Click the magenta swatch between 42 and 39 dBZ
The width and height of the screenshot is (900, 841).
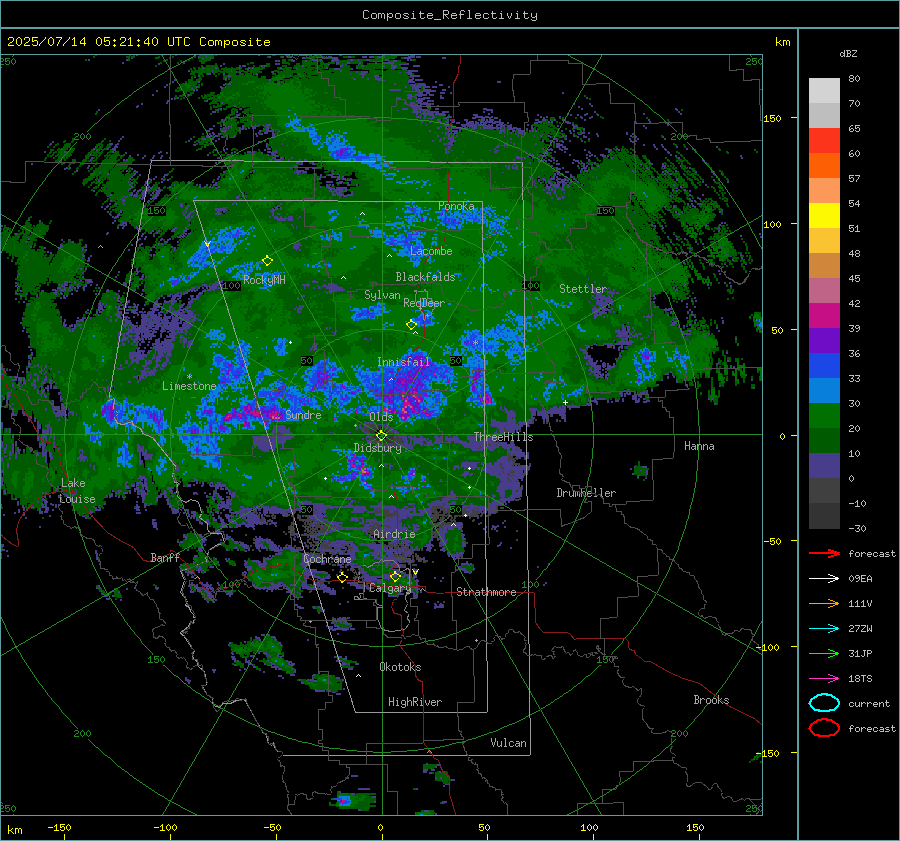pyautogui.click(x=824, y=315)
